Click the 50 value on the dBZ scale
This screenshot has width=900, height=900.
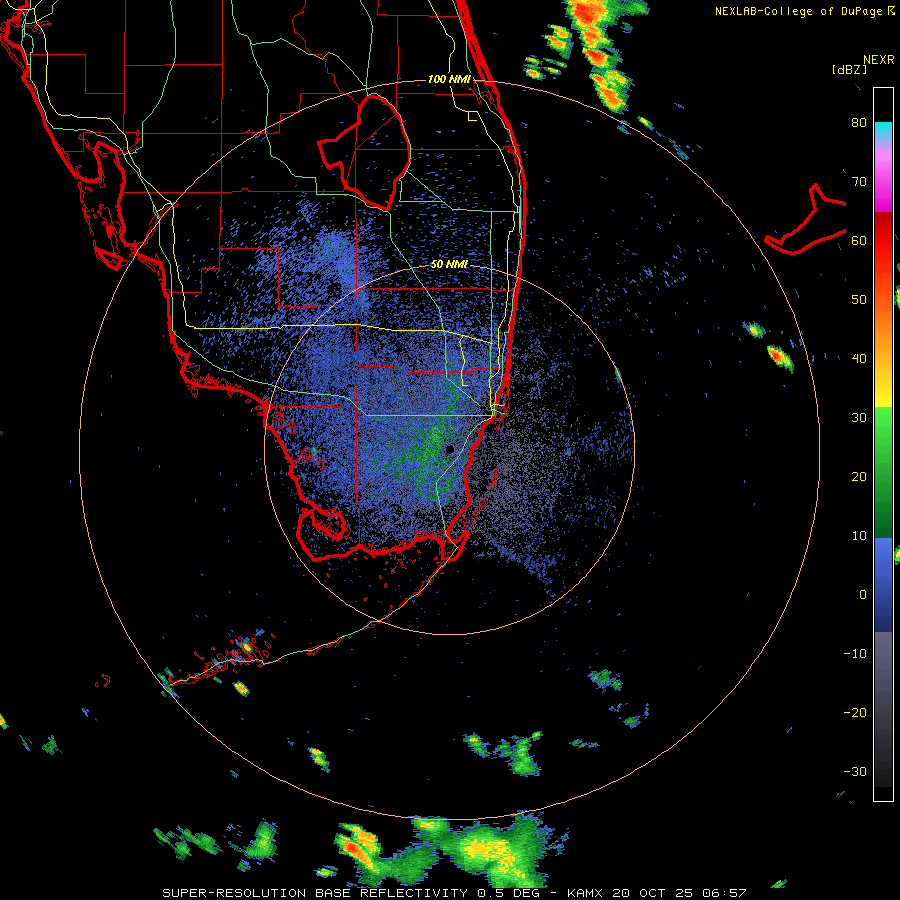[859, 300]
